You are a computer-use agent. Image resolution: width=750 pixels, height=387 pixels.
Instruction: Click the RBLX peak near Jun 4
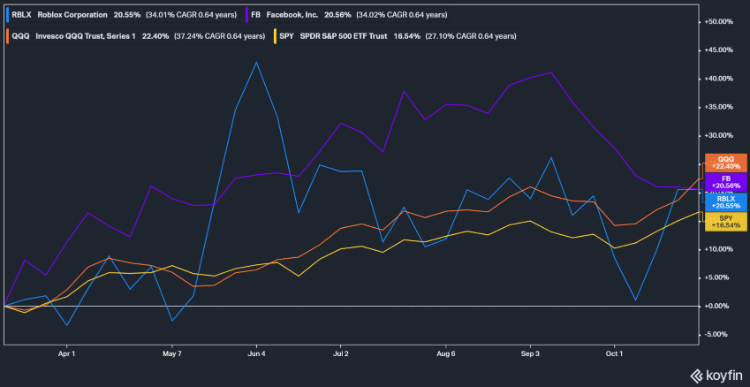(x=256, y=62)
